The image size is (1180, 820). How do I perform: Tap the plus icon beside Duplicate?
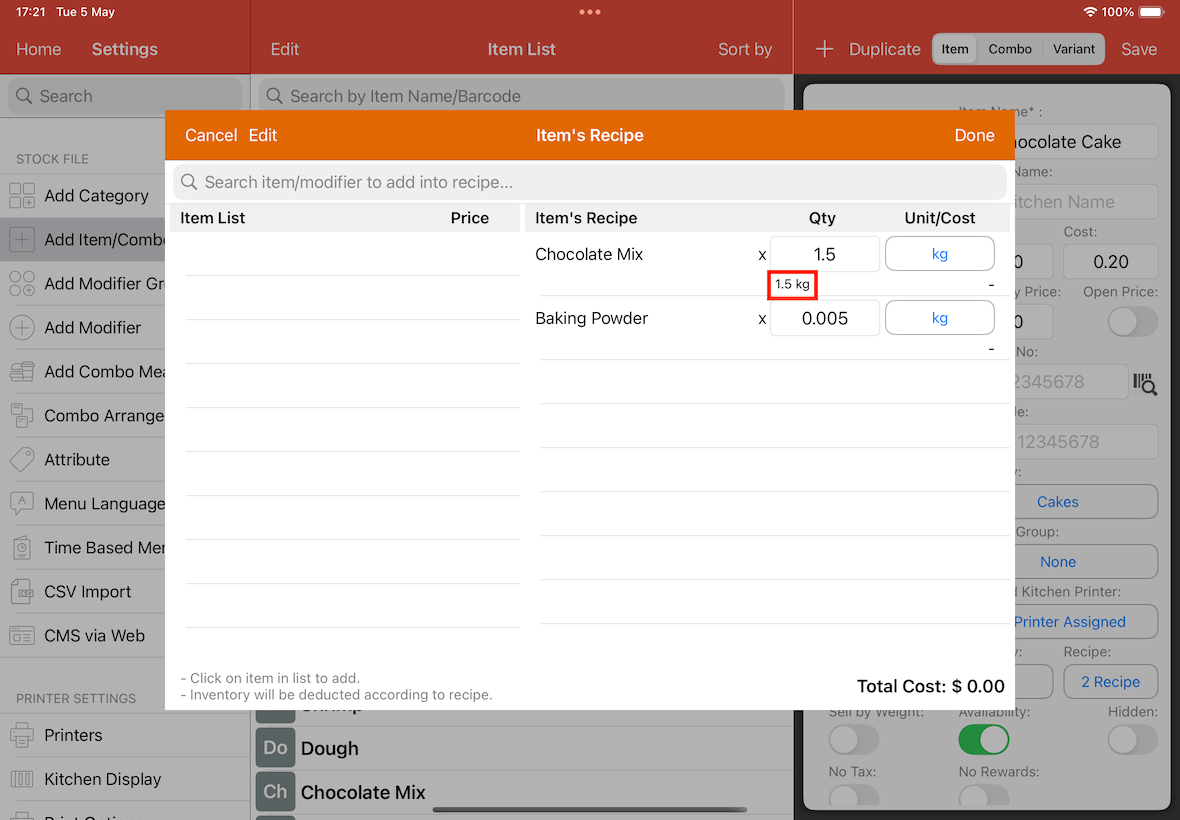point(824,50)
